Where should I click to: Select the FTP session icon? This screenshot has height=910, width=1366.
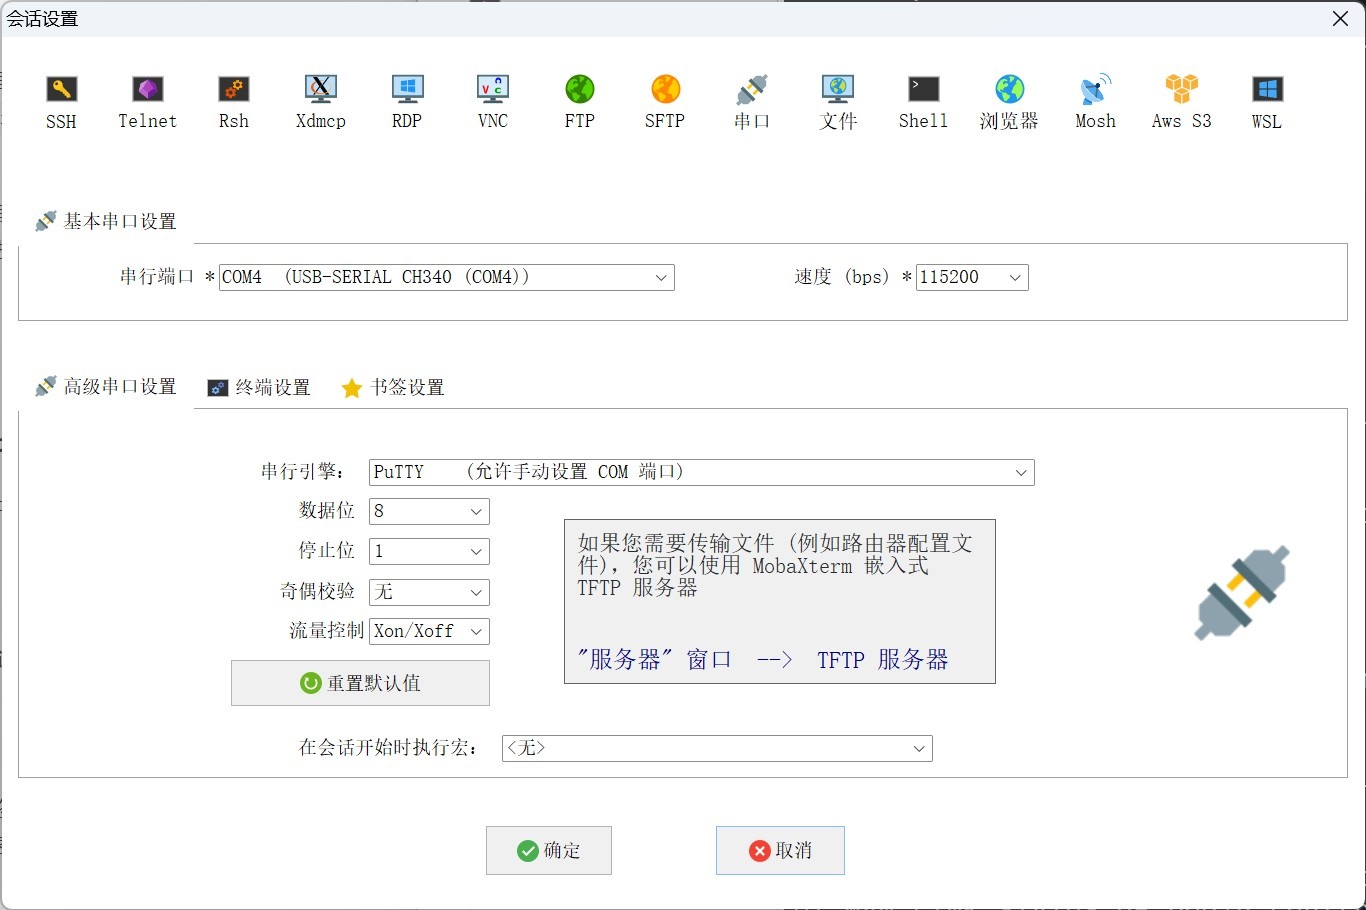click(580, 102)
